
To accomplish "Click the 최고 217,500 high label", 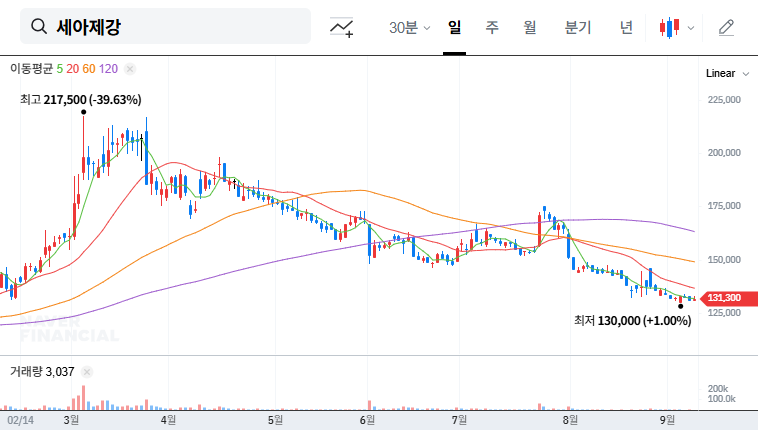I will 81,100.
